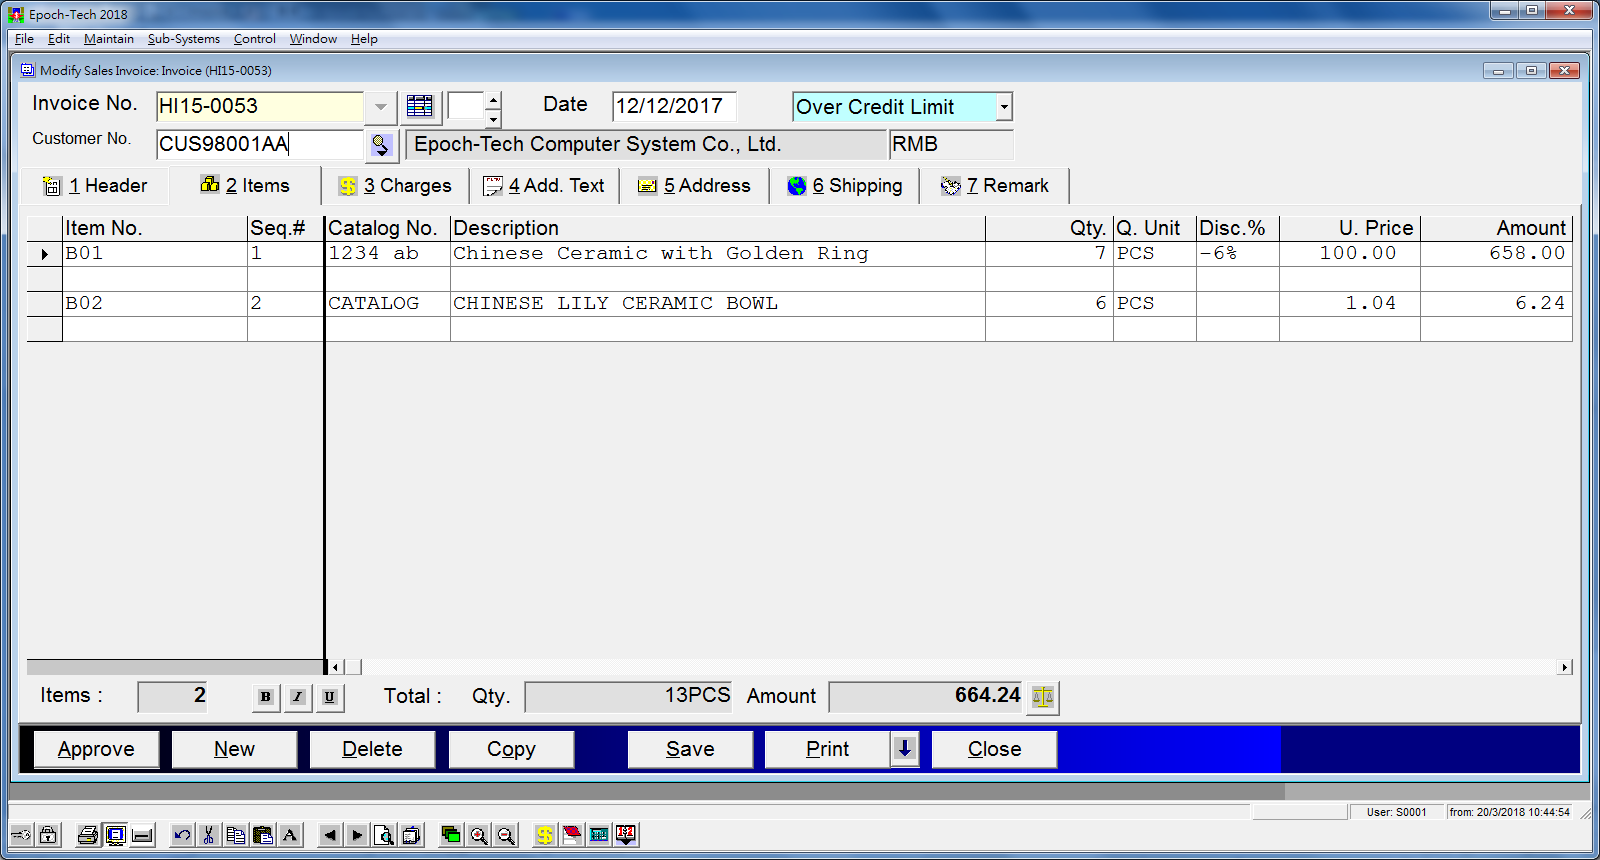Click the font 'A' icon

coord(290,835)
